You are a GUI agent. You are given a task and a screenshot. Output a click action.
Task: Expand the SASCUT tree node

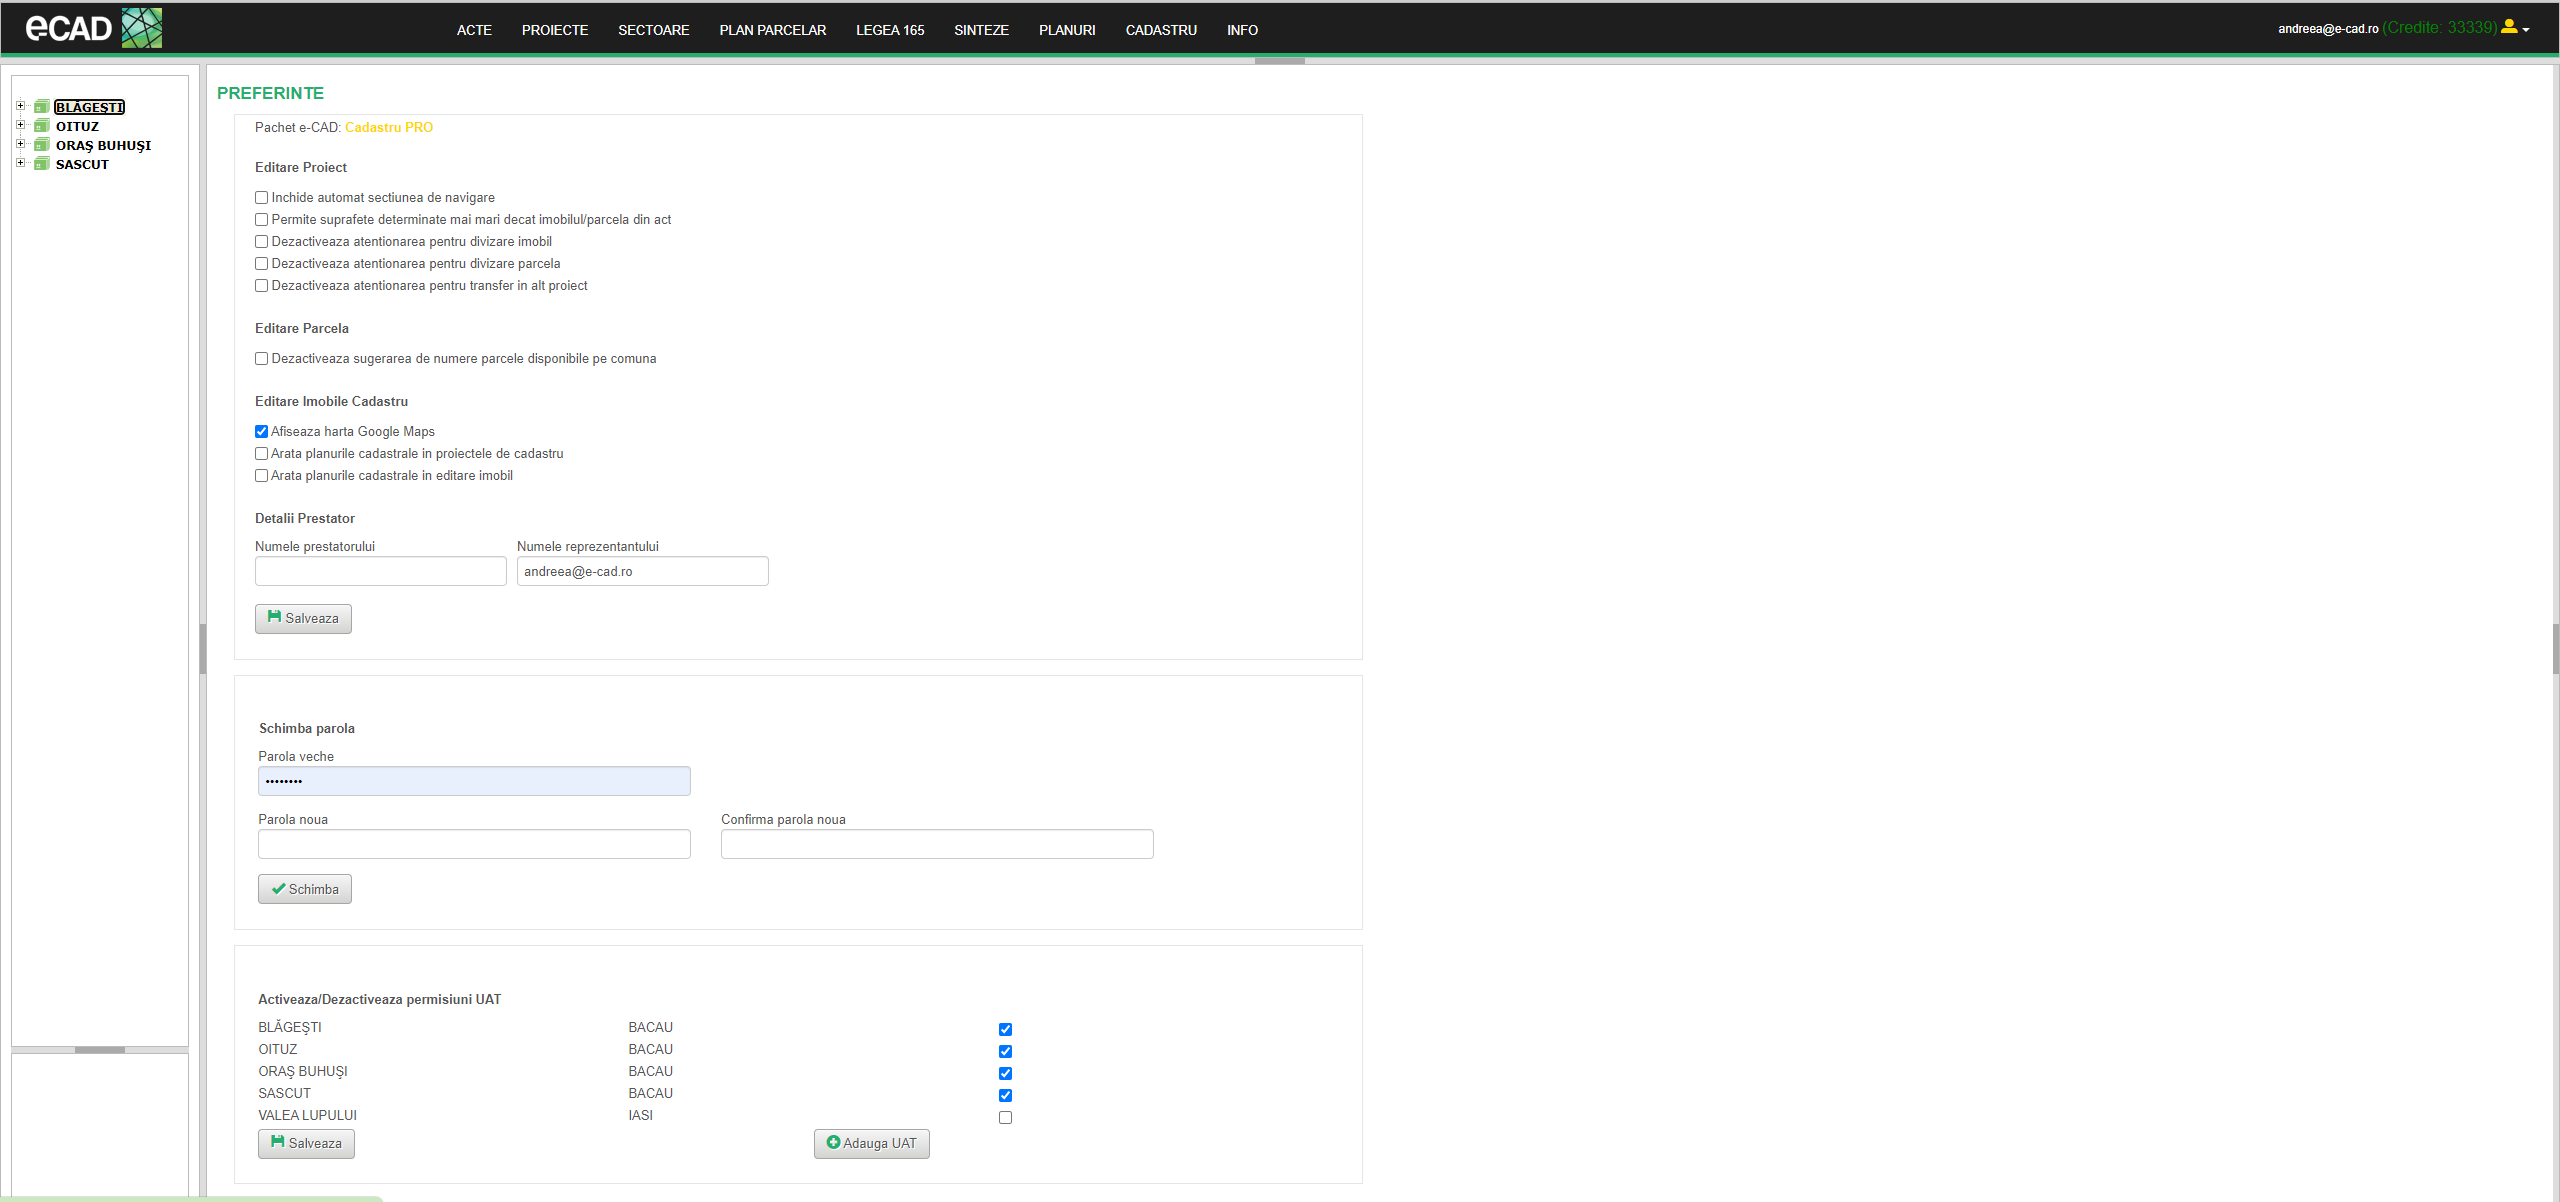pyautogui.click(x=20, y=163)
